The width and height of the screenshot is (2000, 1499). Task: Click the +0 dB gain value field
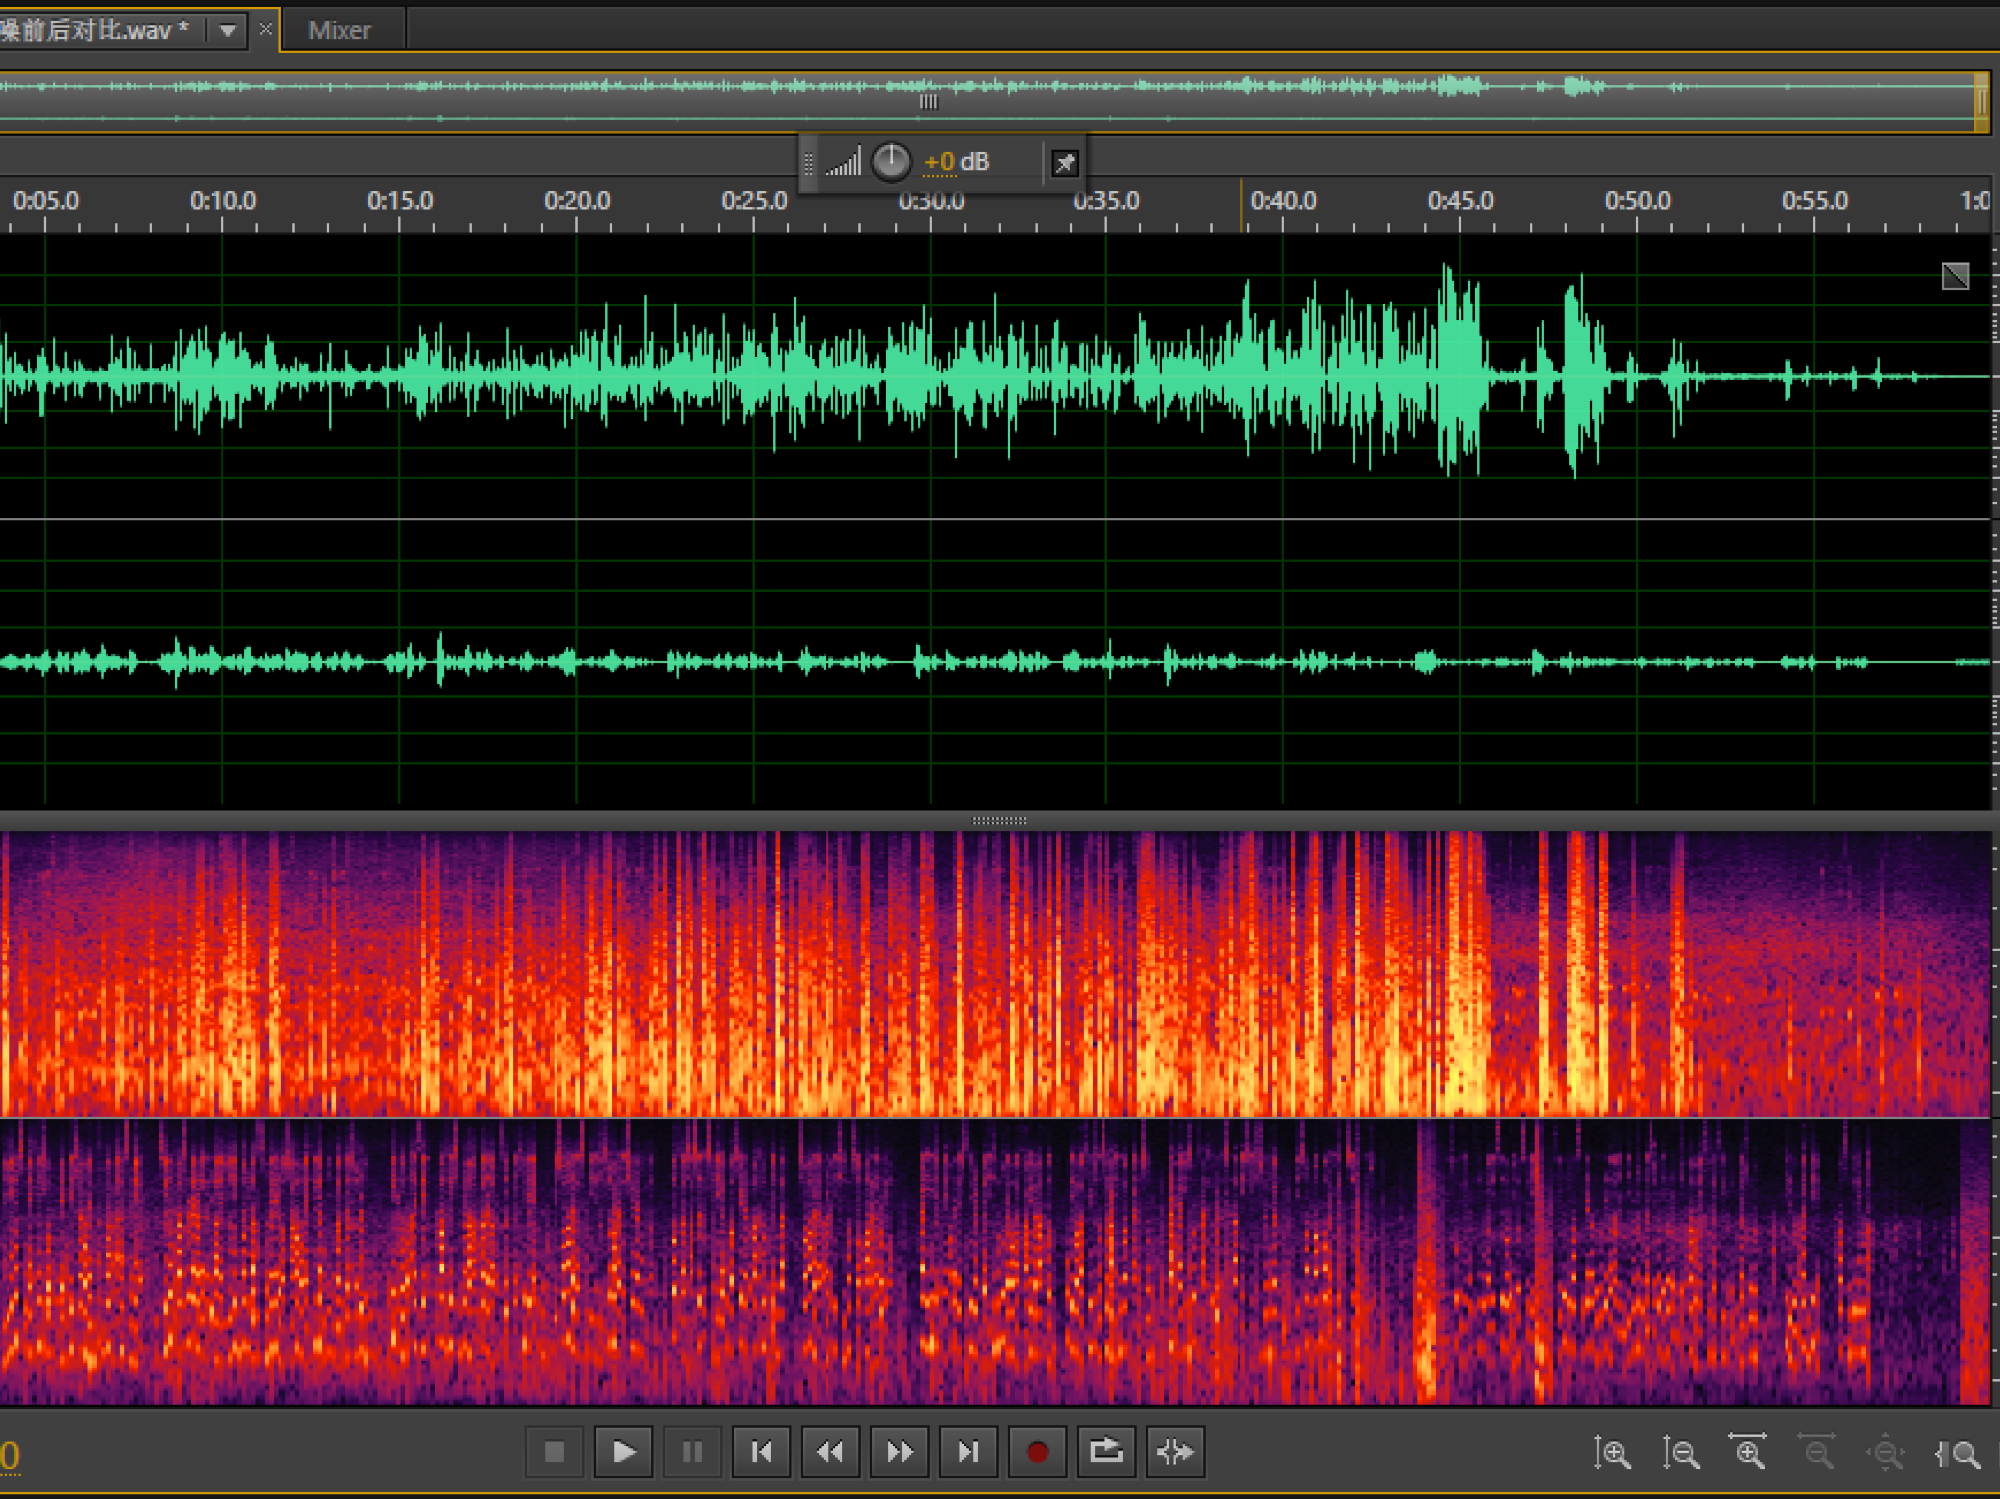click(x=956, y=161)
